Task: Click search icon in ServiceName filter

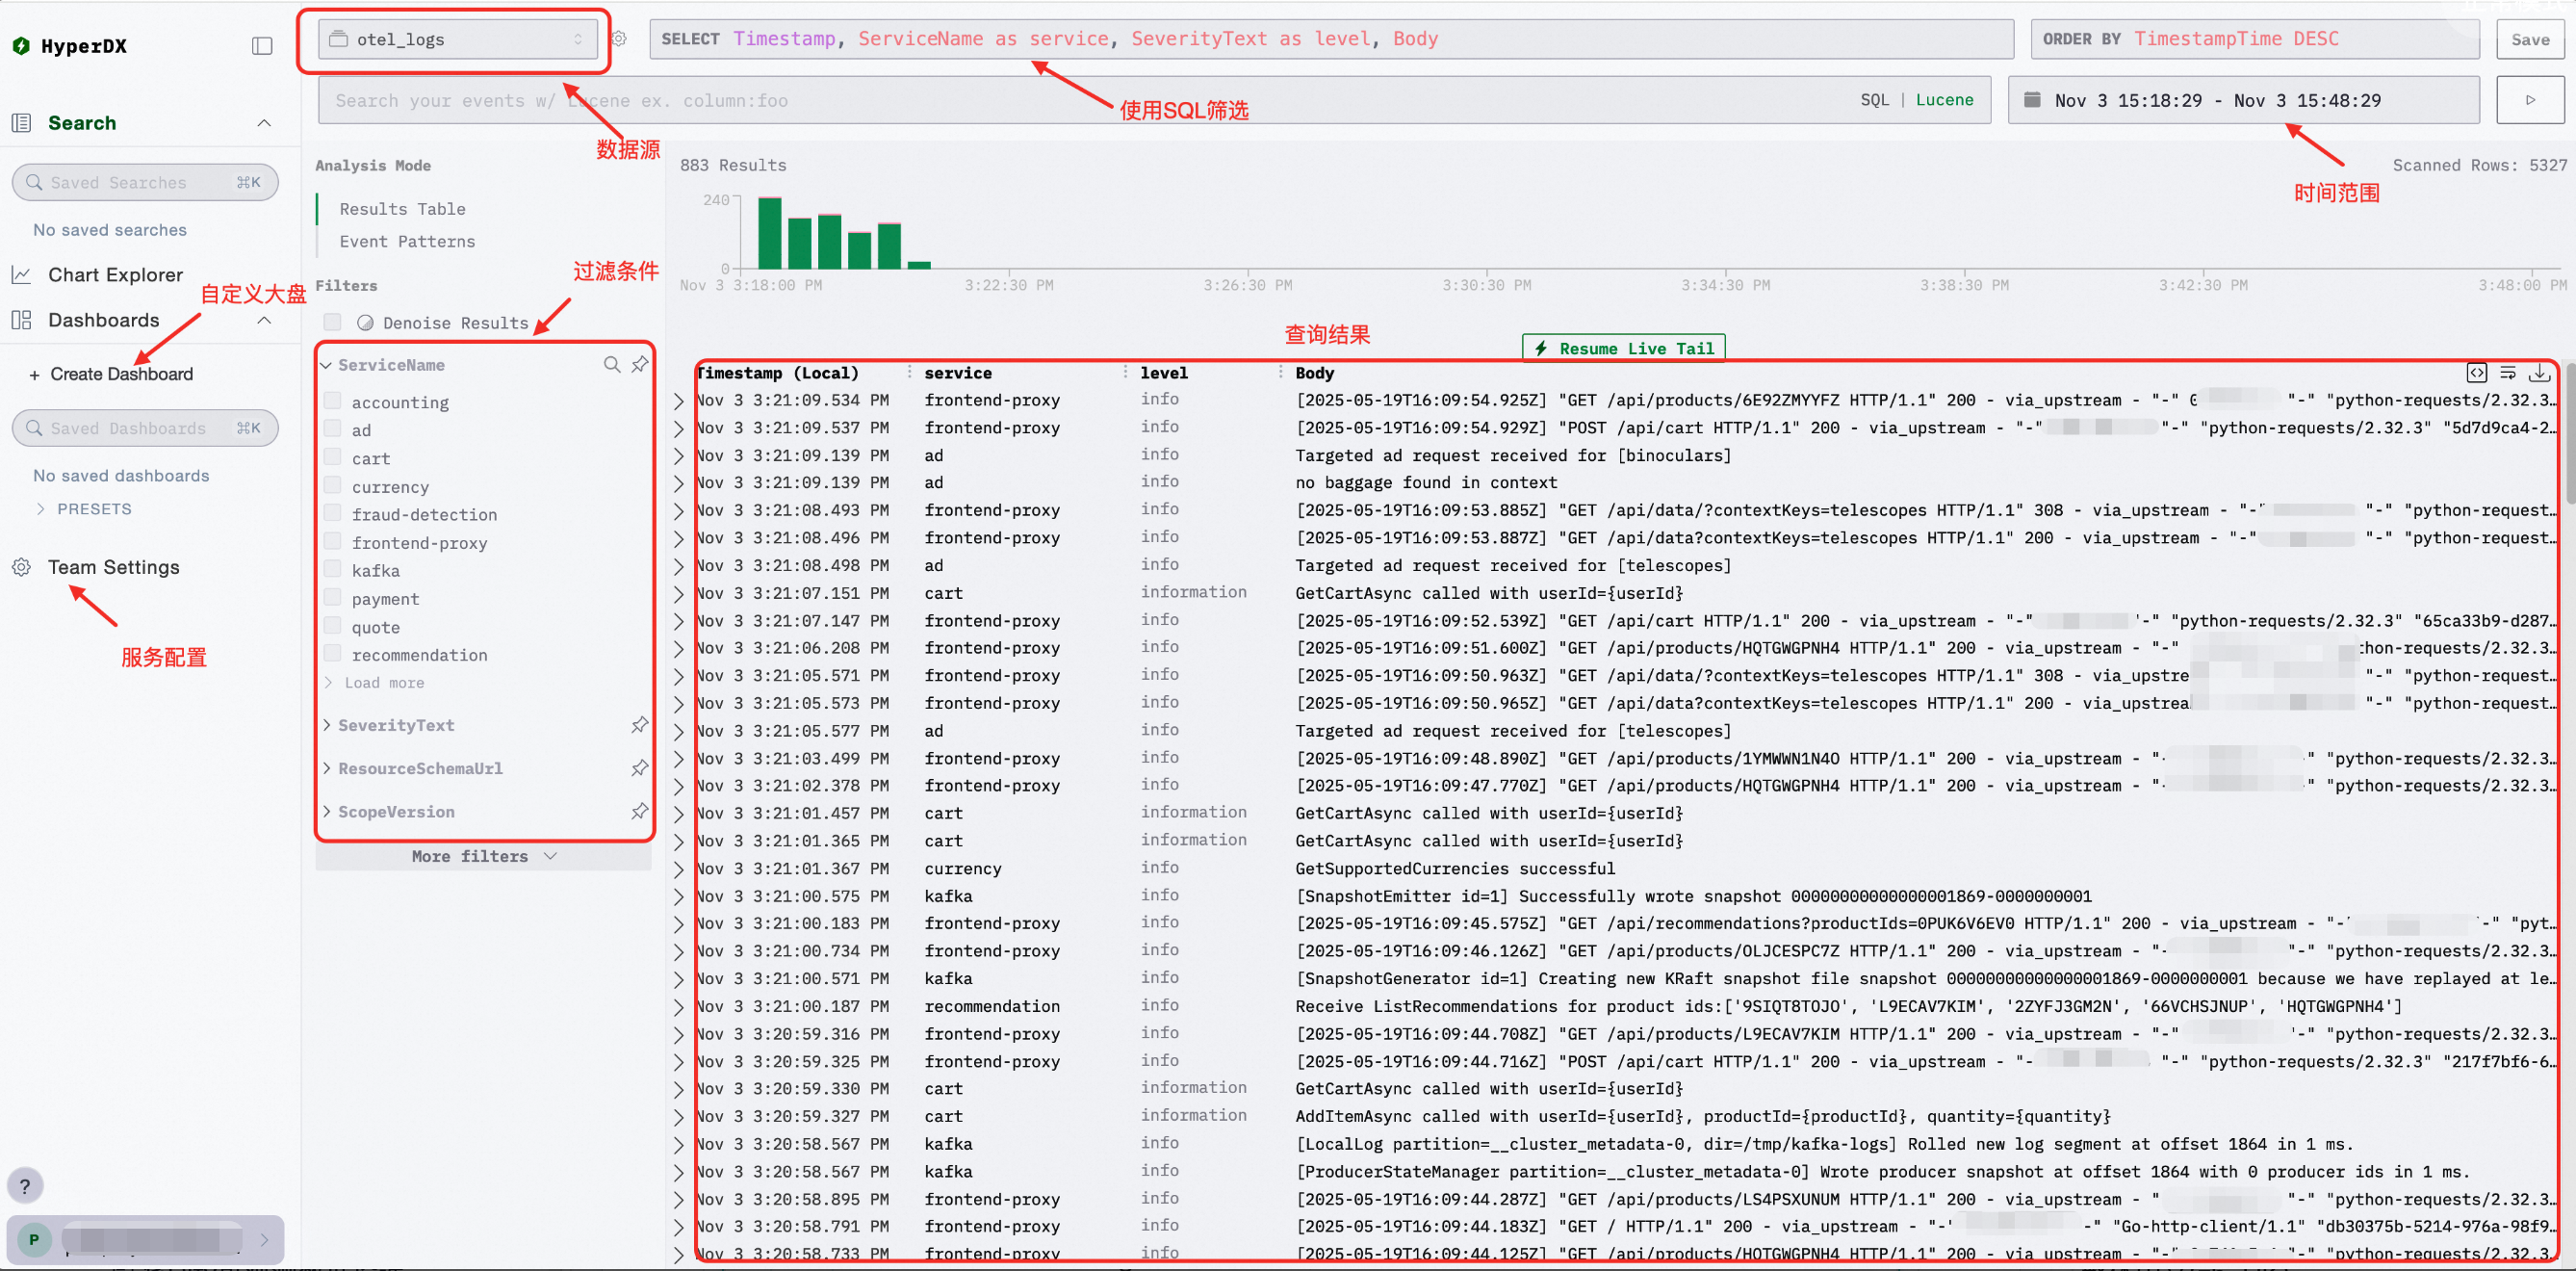Action: 611,365
